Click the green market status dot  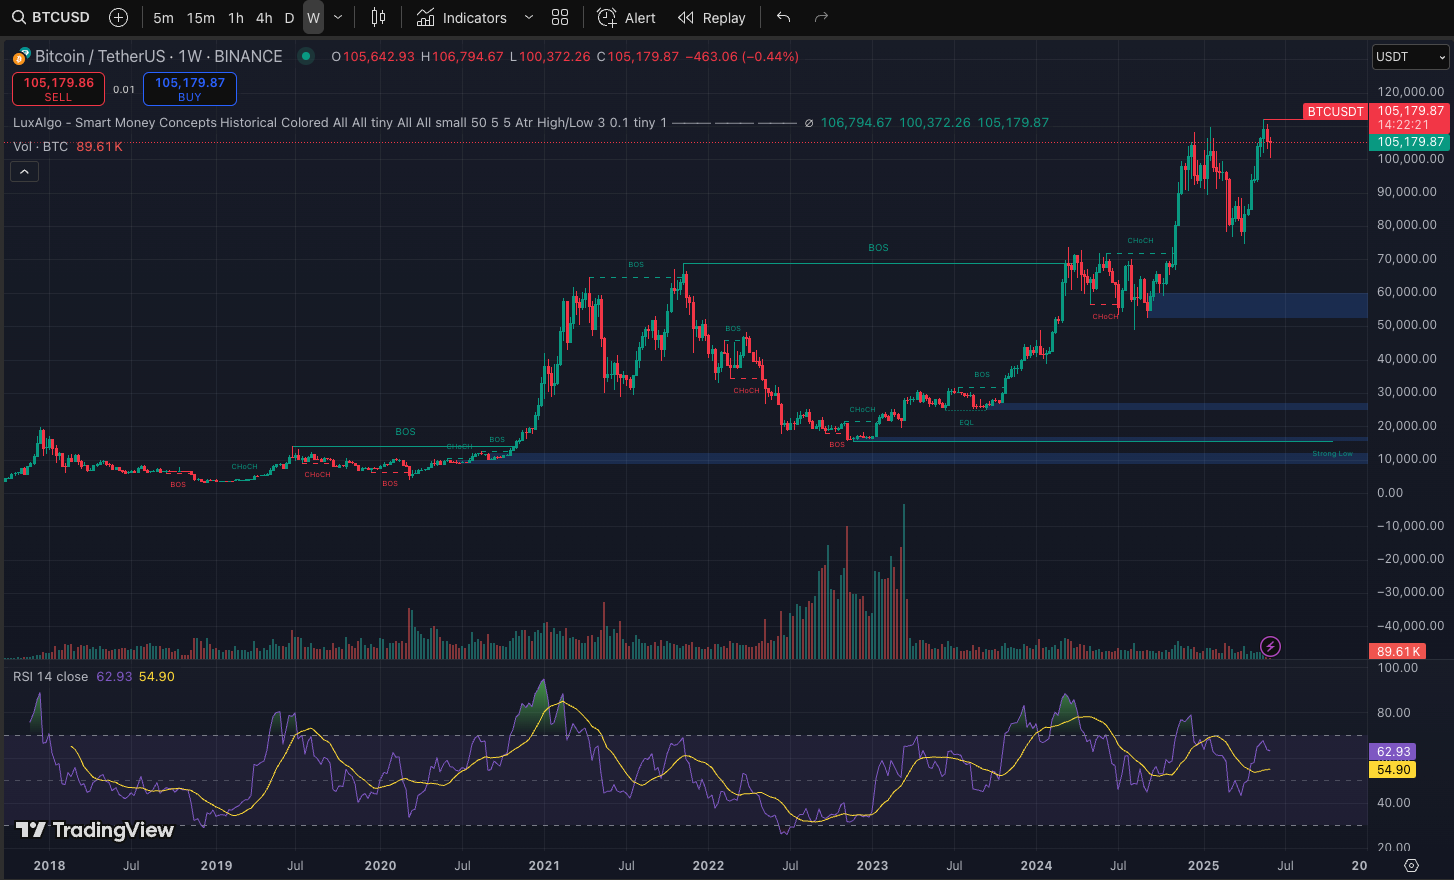click(305, 57)
